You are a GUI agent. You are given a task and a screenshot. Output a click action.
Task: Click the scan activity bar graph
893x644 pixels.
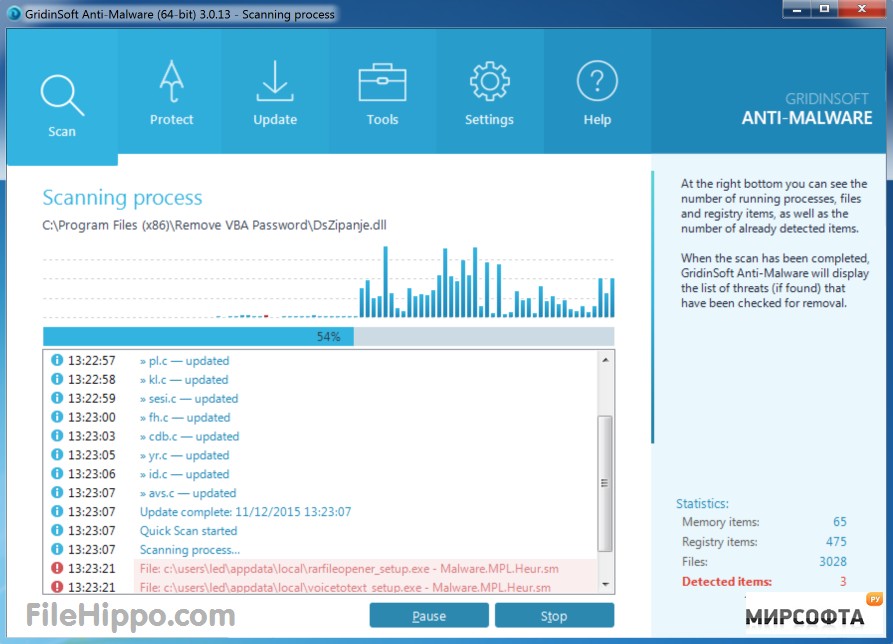point(329,282)
